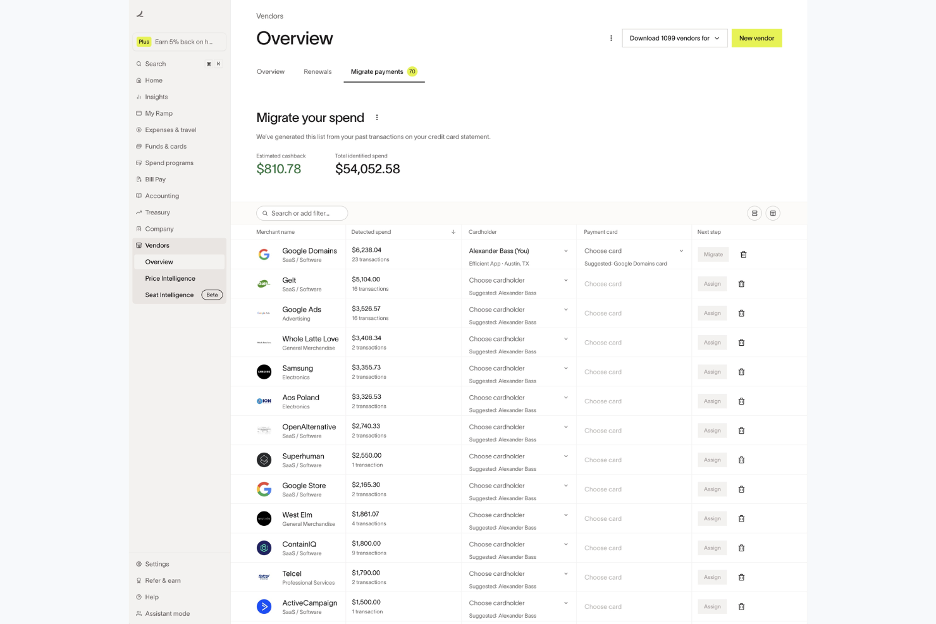Remove West Elm using trash icon
936x624 pixels.
click(741, 518)
